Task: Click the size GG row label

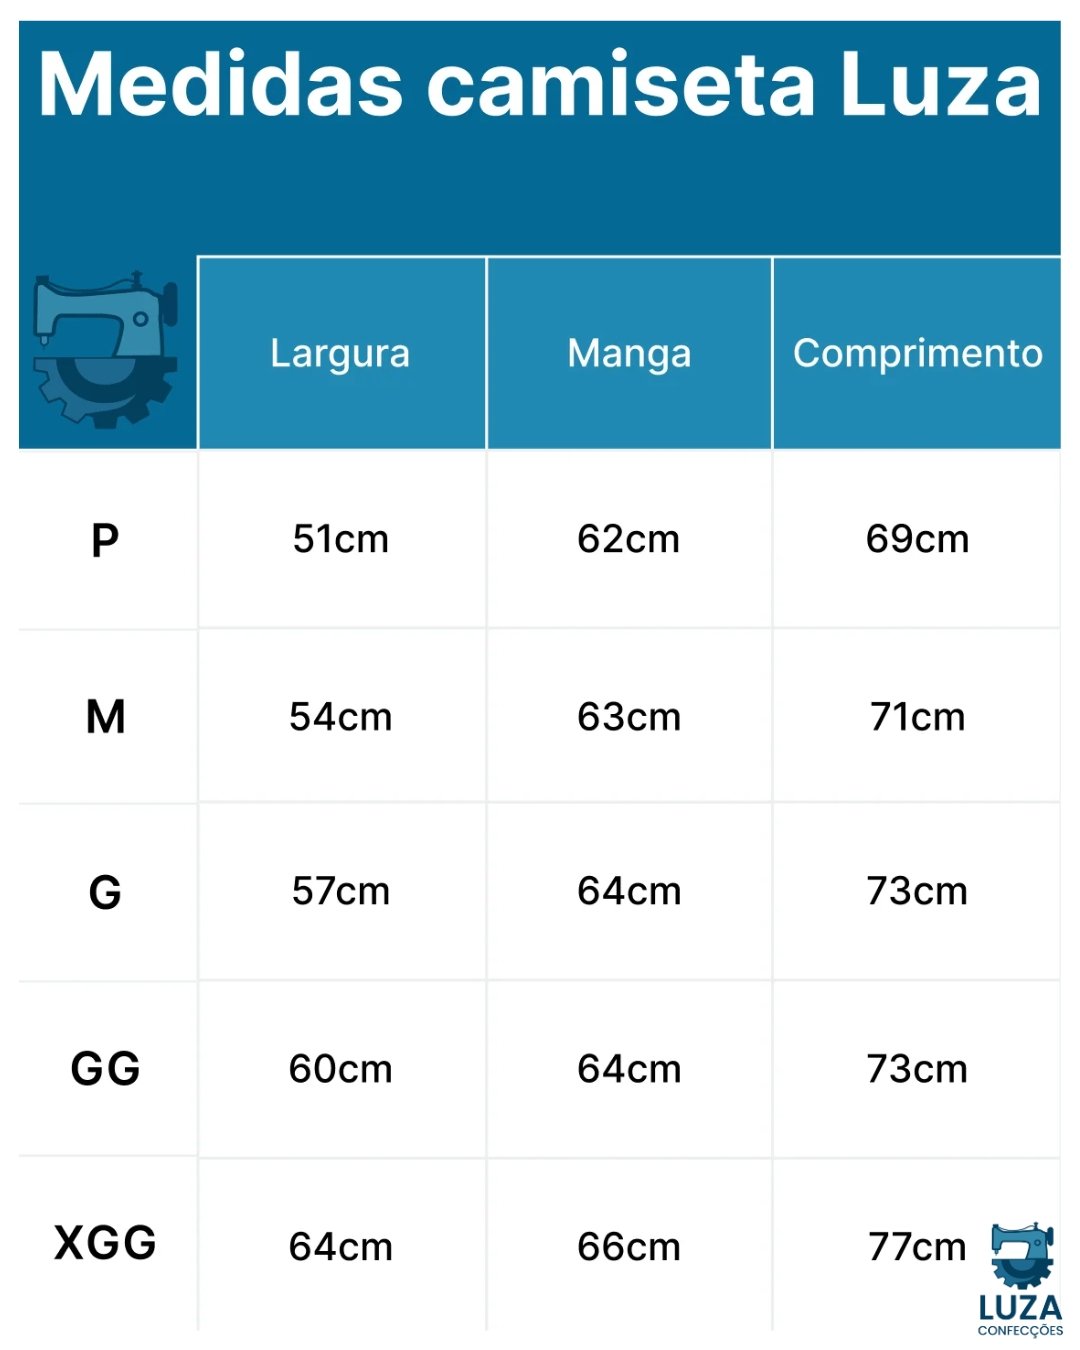Action: click(105, 1069)
